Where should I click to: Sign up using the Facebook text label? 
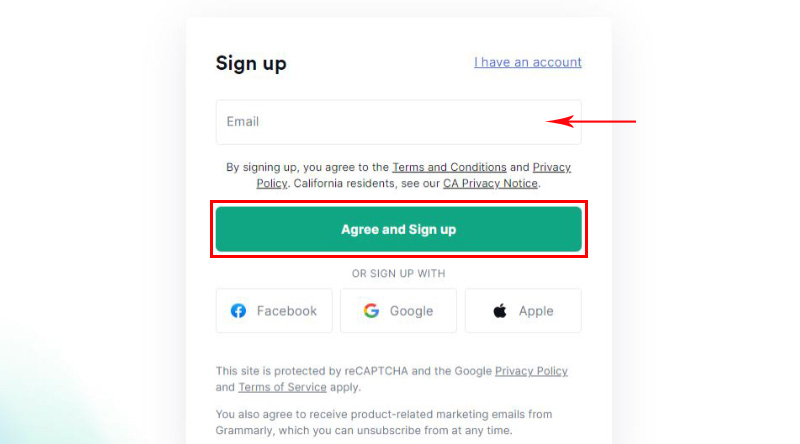pyautogui.click(x=287, y=311)
